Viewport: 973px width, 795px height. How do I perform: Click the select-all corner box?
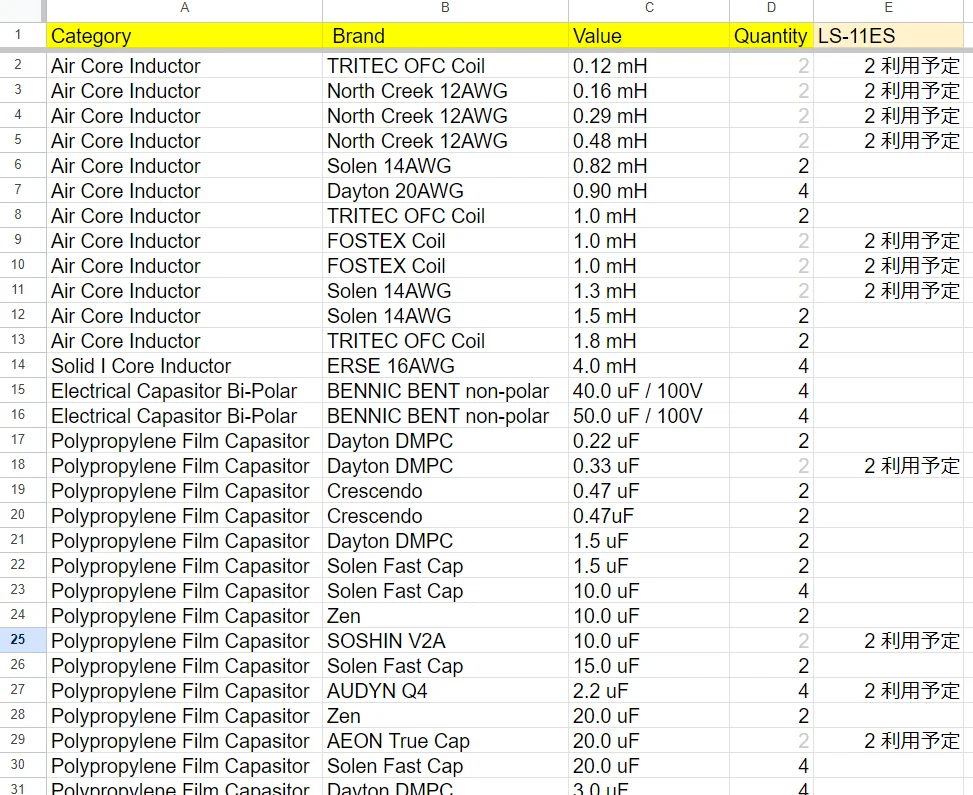pyautogui.click(x=22, y=8)
